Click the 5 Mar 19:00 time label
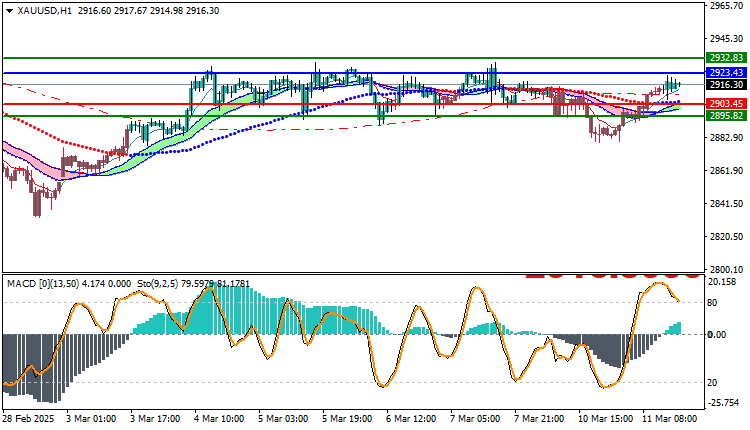750x430 pixels. pyautogui.click(x=347, y=419)
